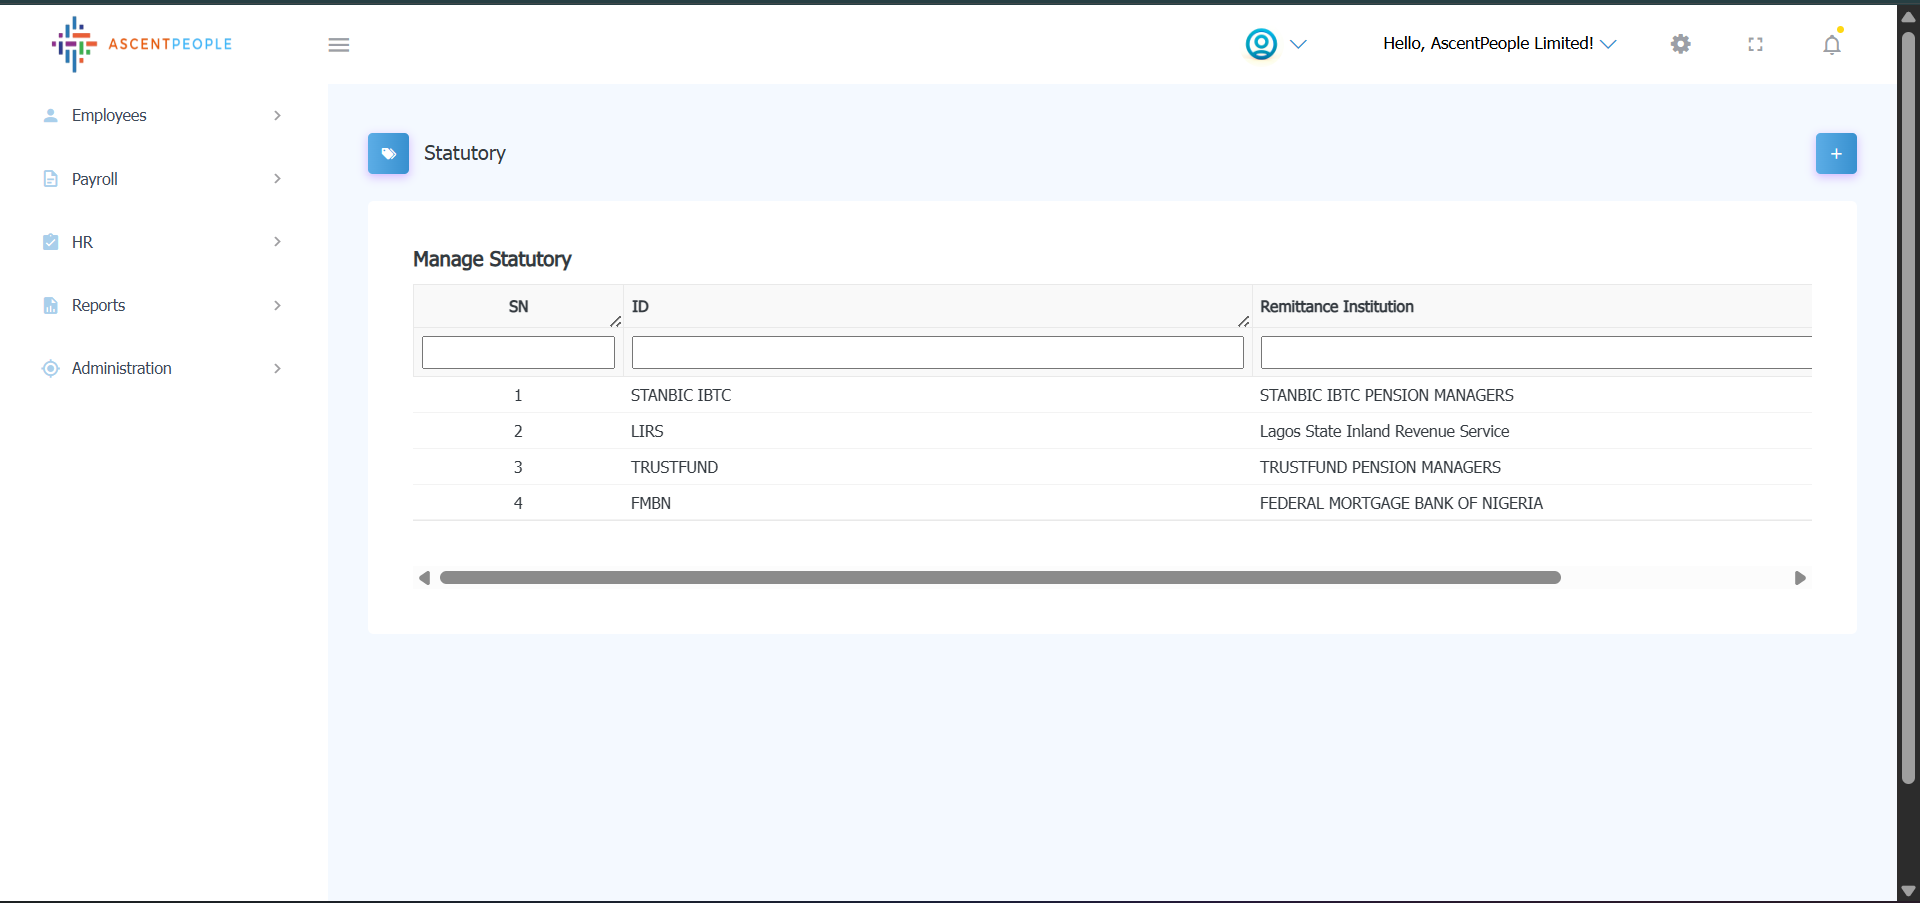Open the Reports menu item
The height and width of the screenshot is (903, 1920).
click(98, 305)
